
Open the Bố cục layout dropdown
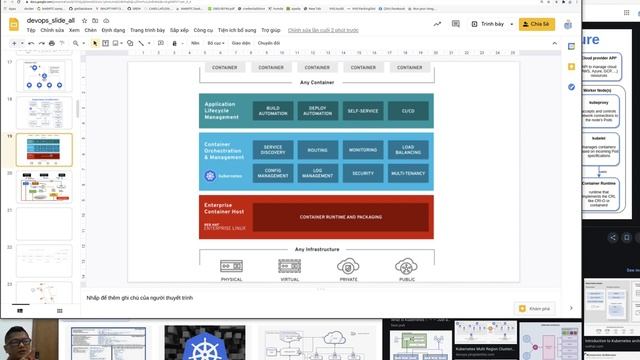click(216, 43)
